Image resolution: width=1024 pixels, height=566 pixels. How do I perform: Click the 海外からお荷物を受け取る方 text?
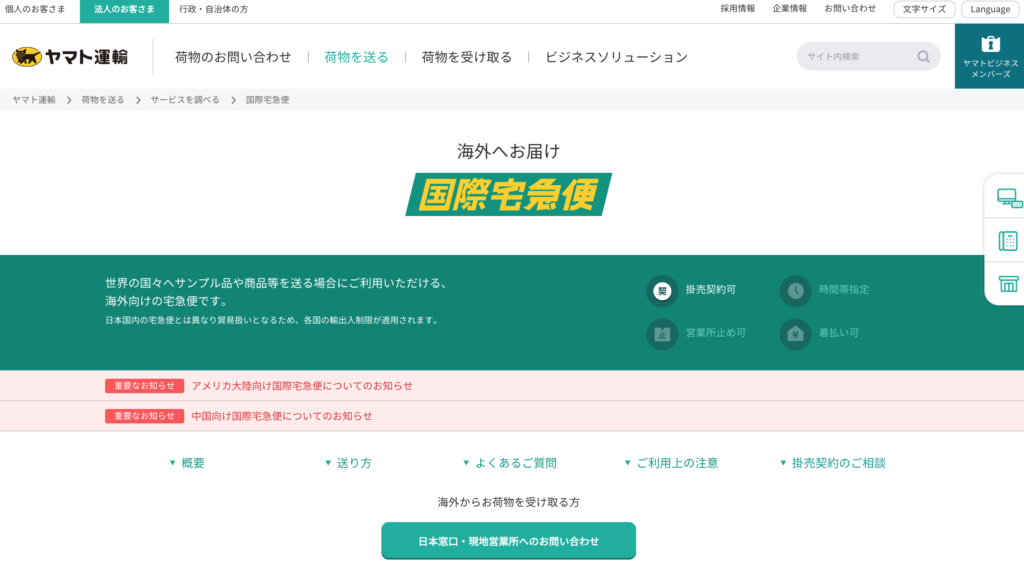[509, 502]
